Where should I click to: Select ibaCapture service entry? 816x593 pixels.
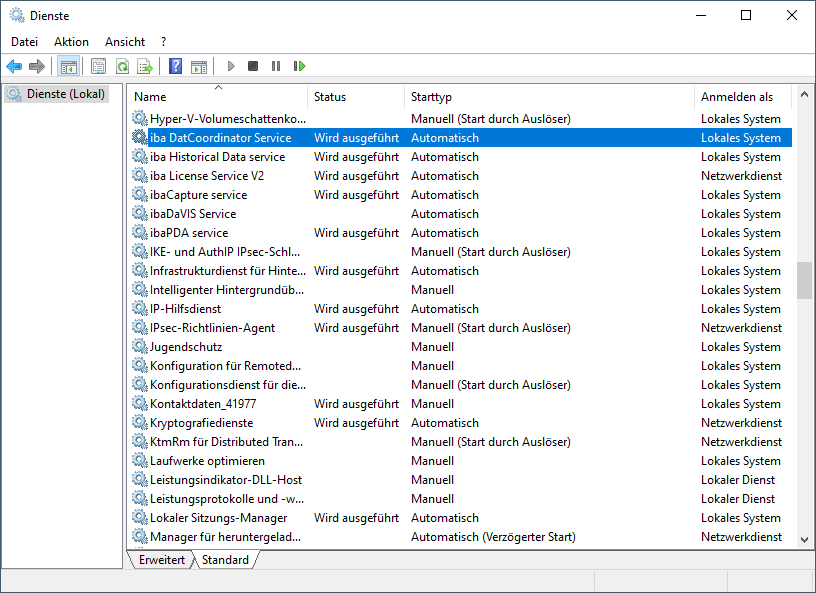pos(461,195)
